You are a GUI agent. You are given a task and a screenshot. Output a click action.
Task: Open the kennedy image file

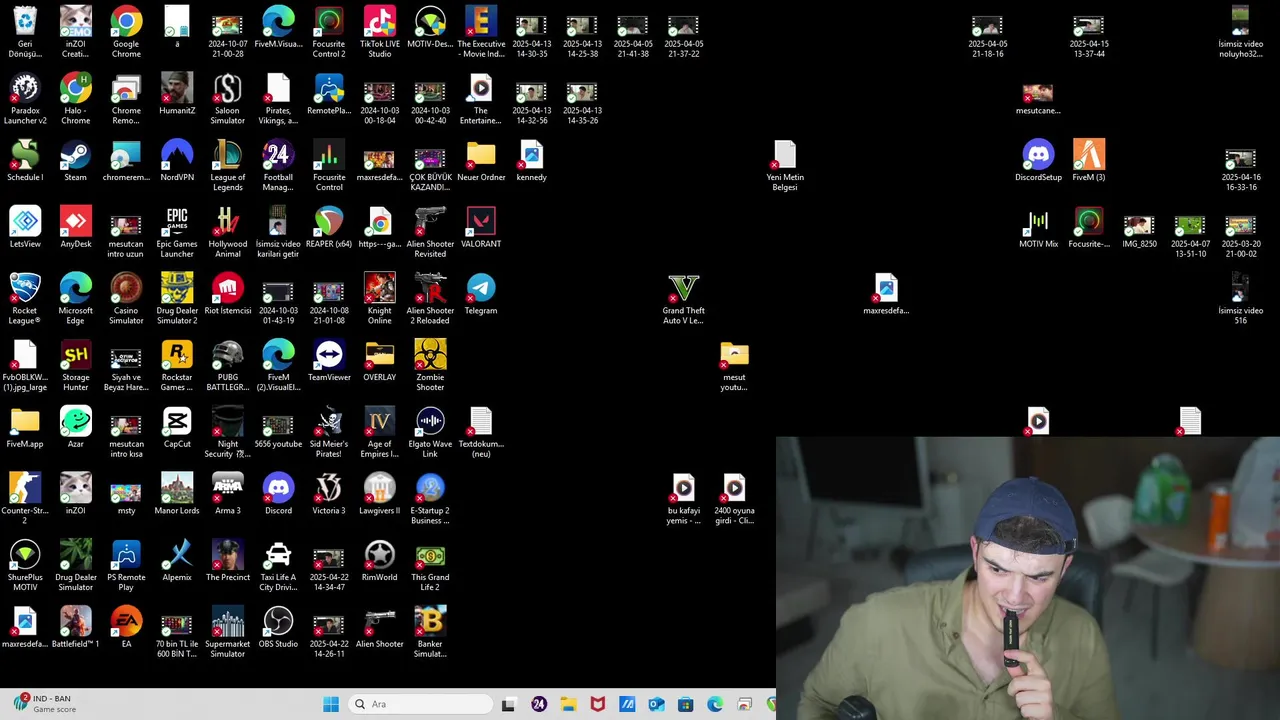[531, 160]
